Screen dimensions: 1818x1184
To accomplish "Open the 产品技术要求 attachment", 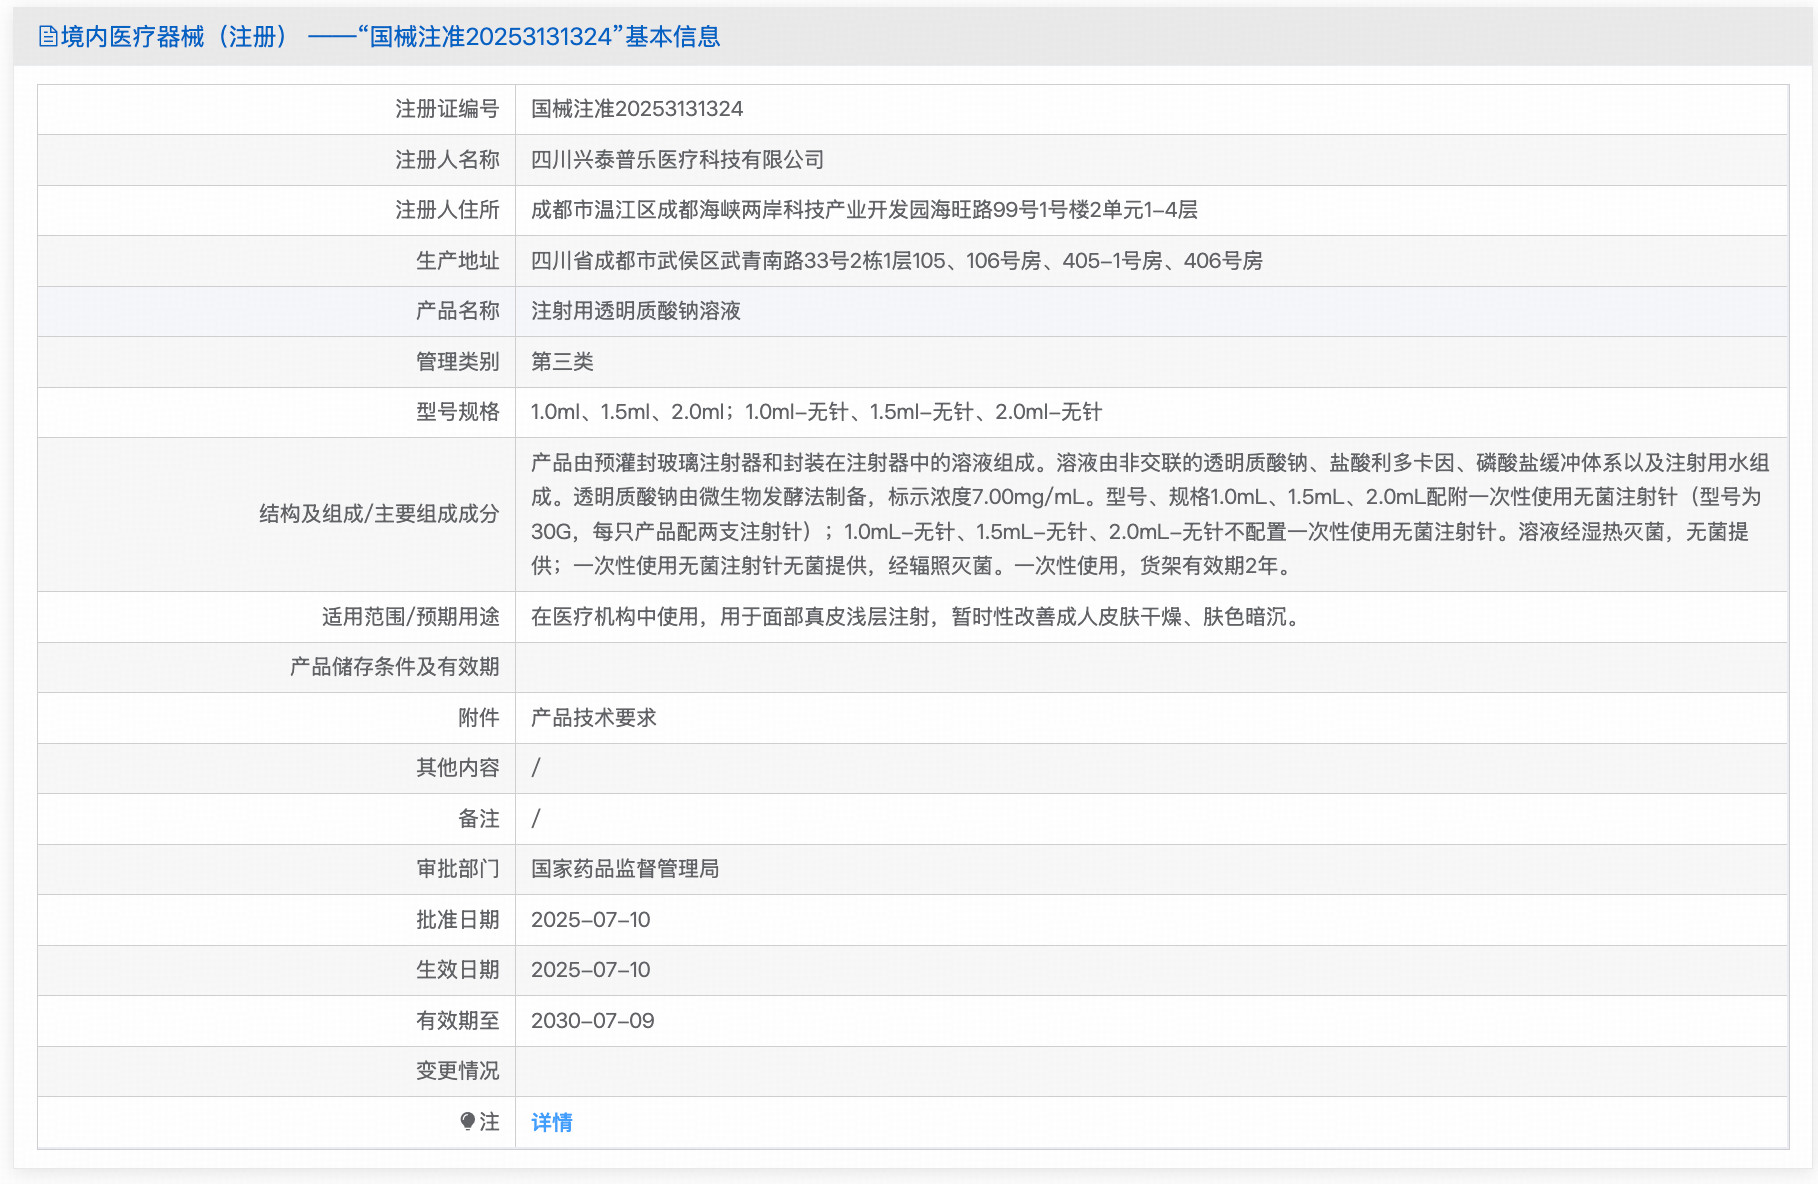I will tap(593, 718).
